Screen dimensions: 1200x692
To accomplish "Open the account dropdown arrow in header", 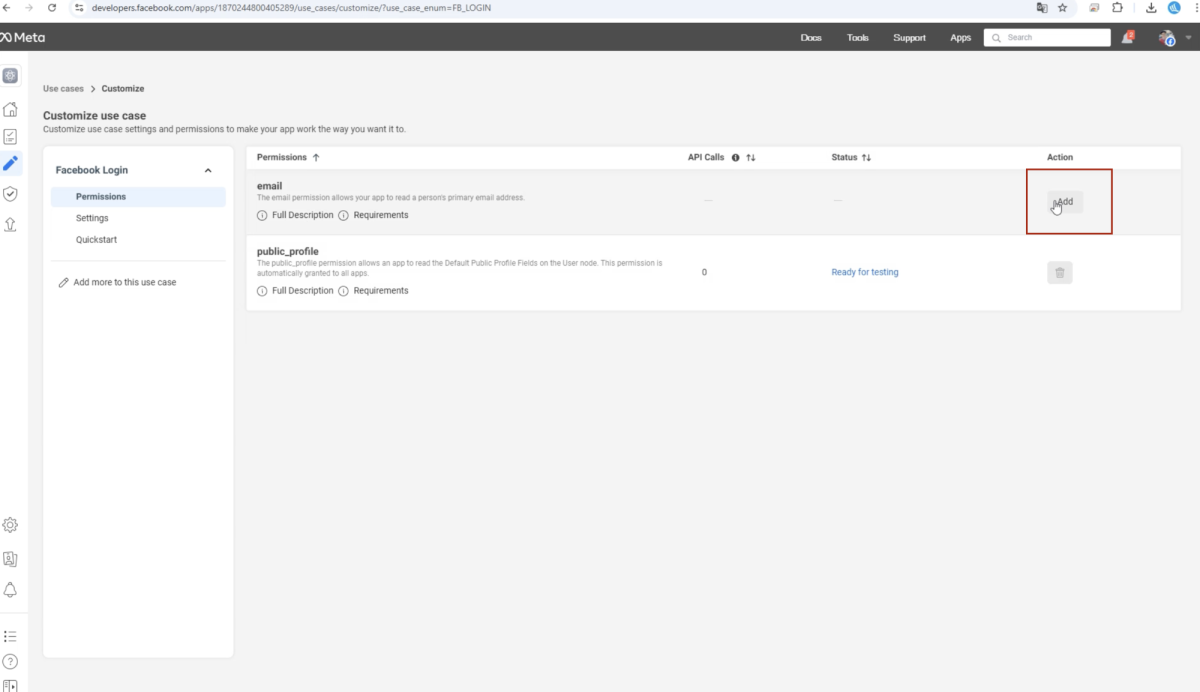I will pyautogui.click(x=1188, y=38).
